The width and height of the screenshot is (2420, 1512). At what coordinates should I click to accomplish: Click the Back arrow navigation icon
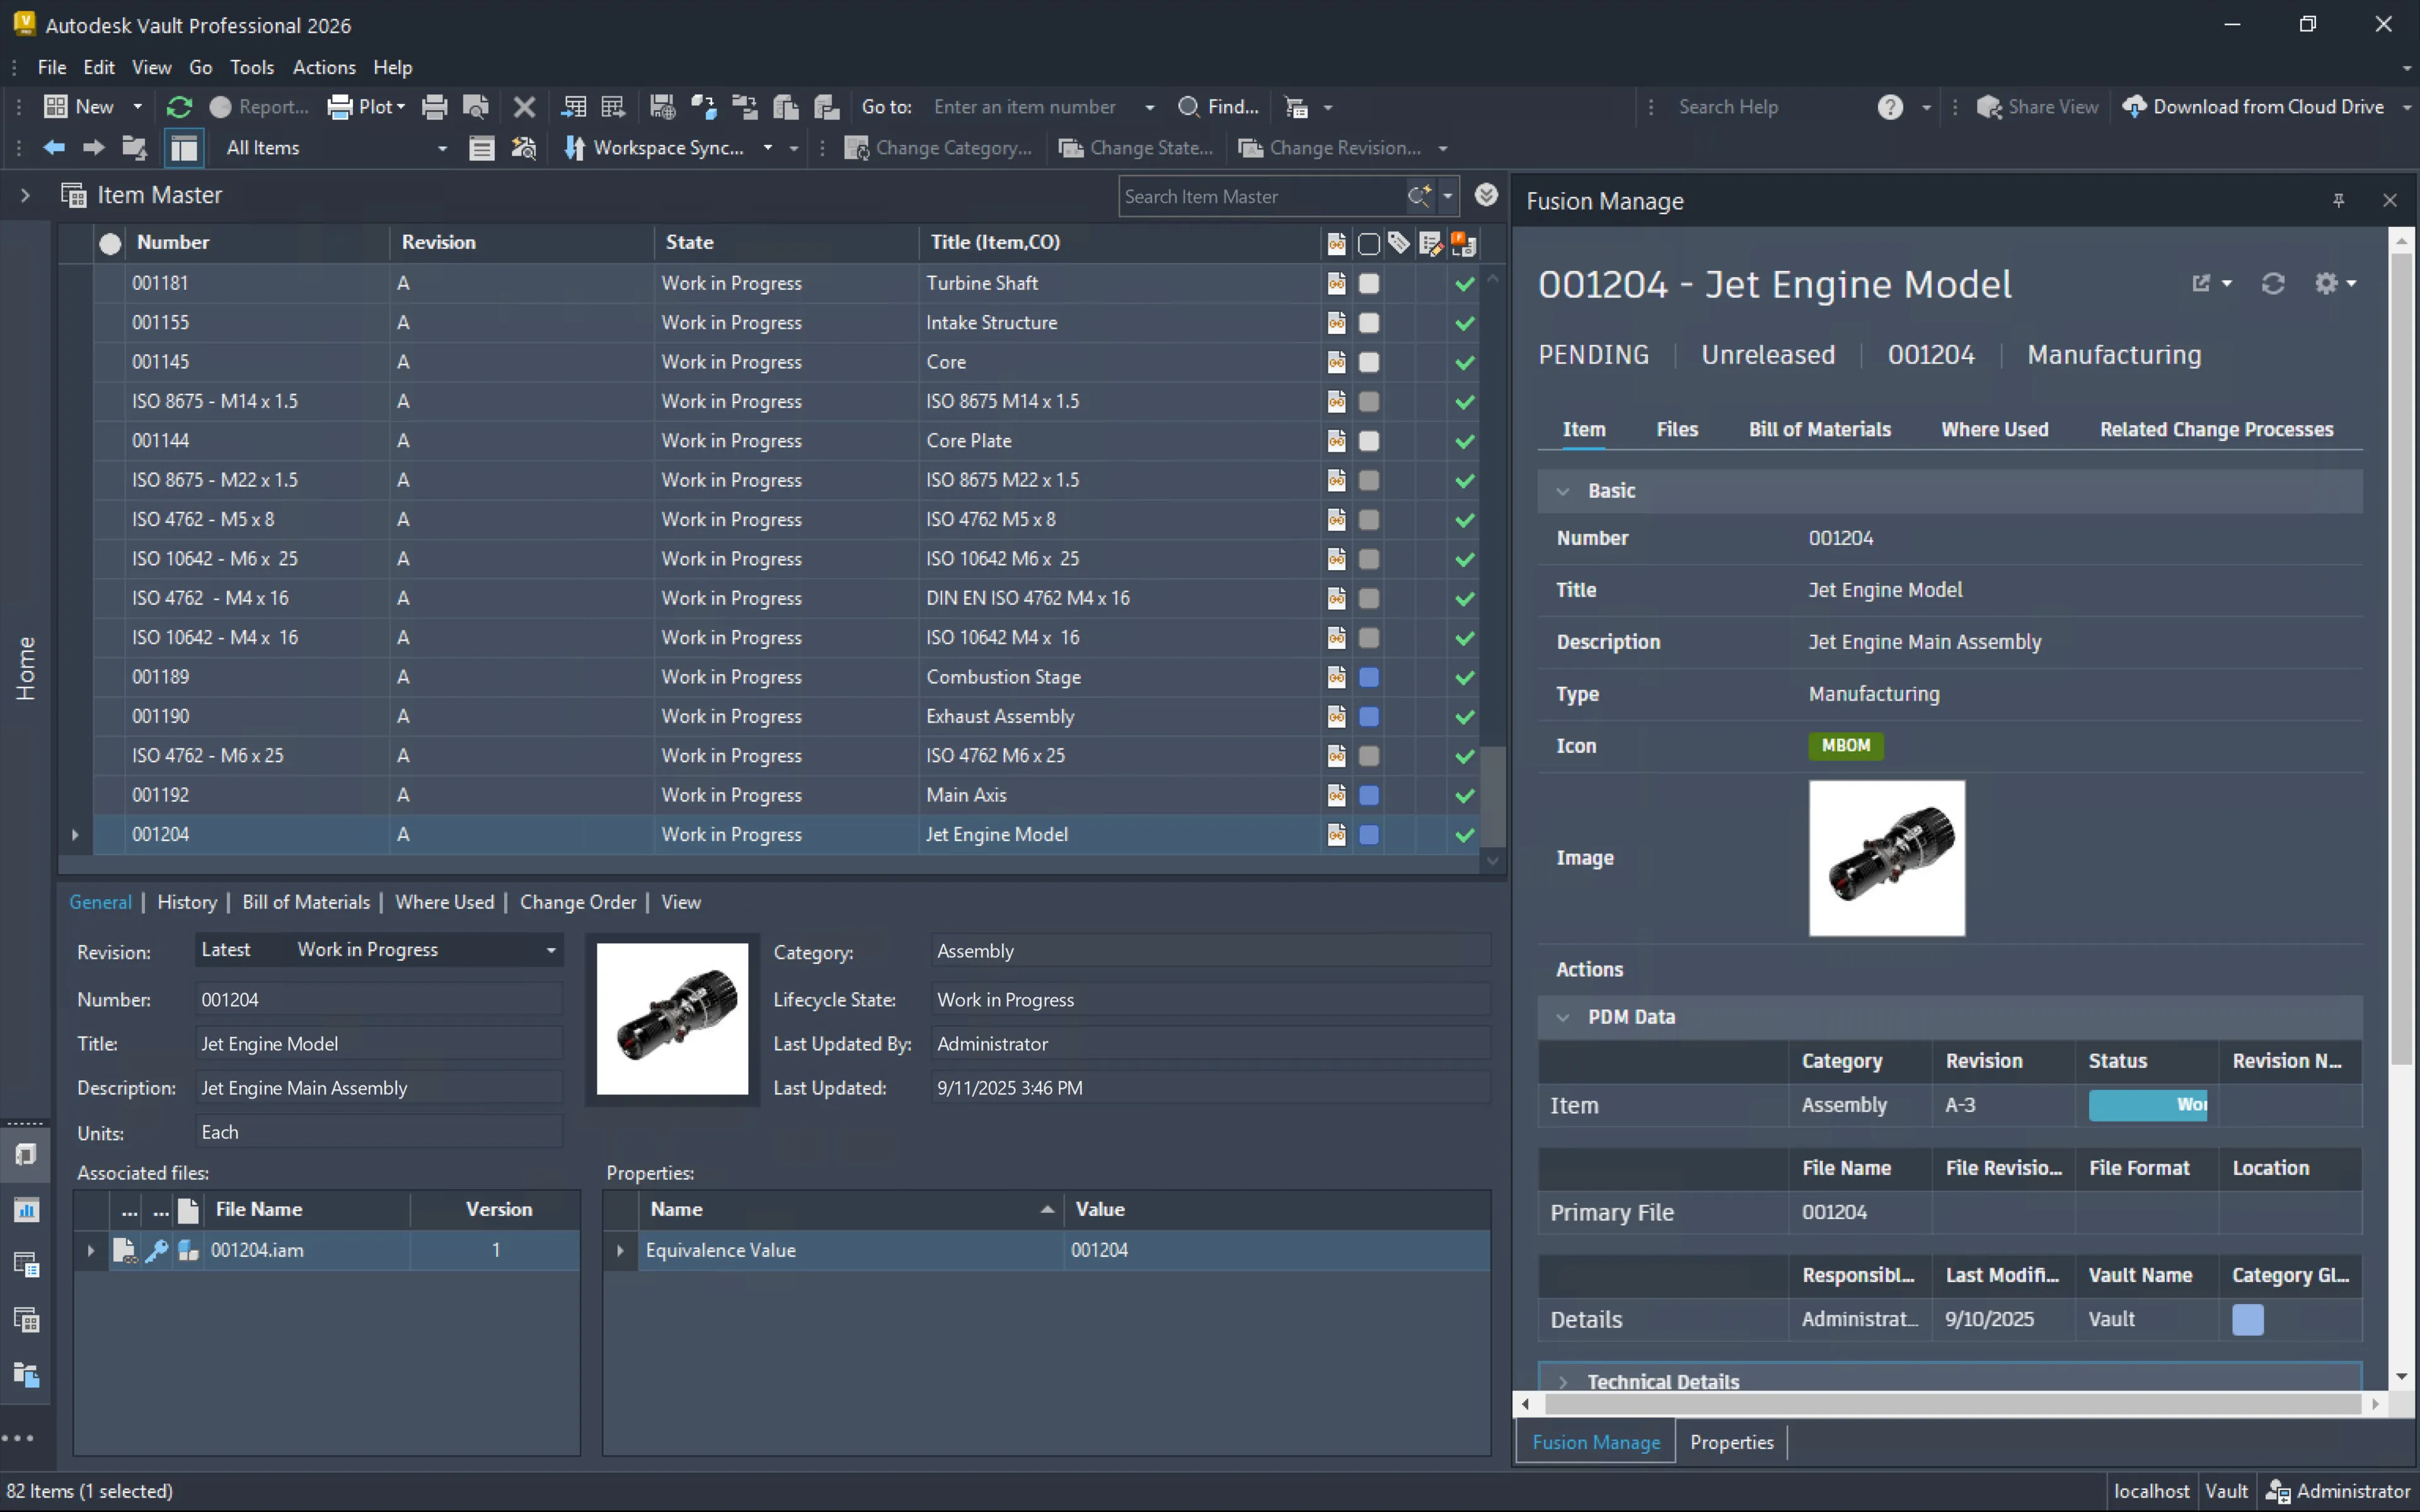54,148
